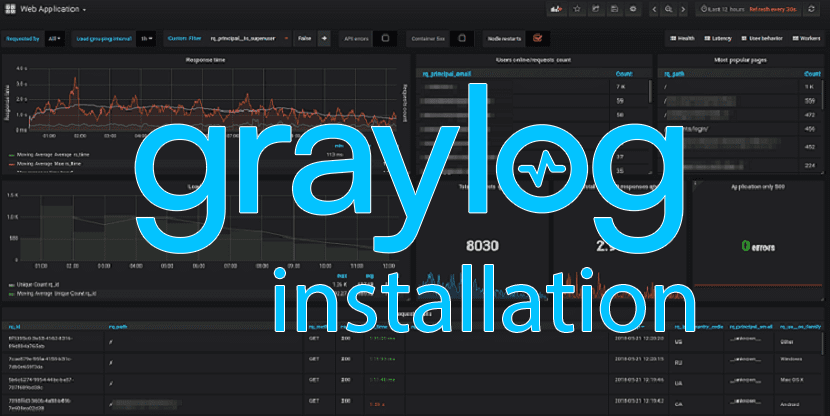Open the Health dashboard link
This screenshot has height=416, width=830.
(x=684, y=38)
